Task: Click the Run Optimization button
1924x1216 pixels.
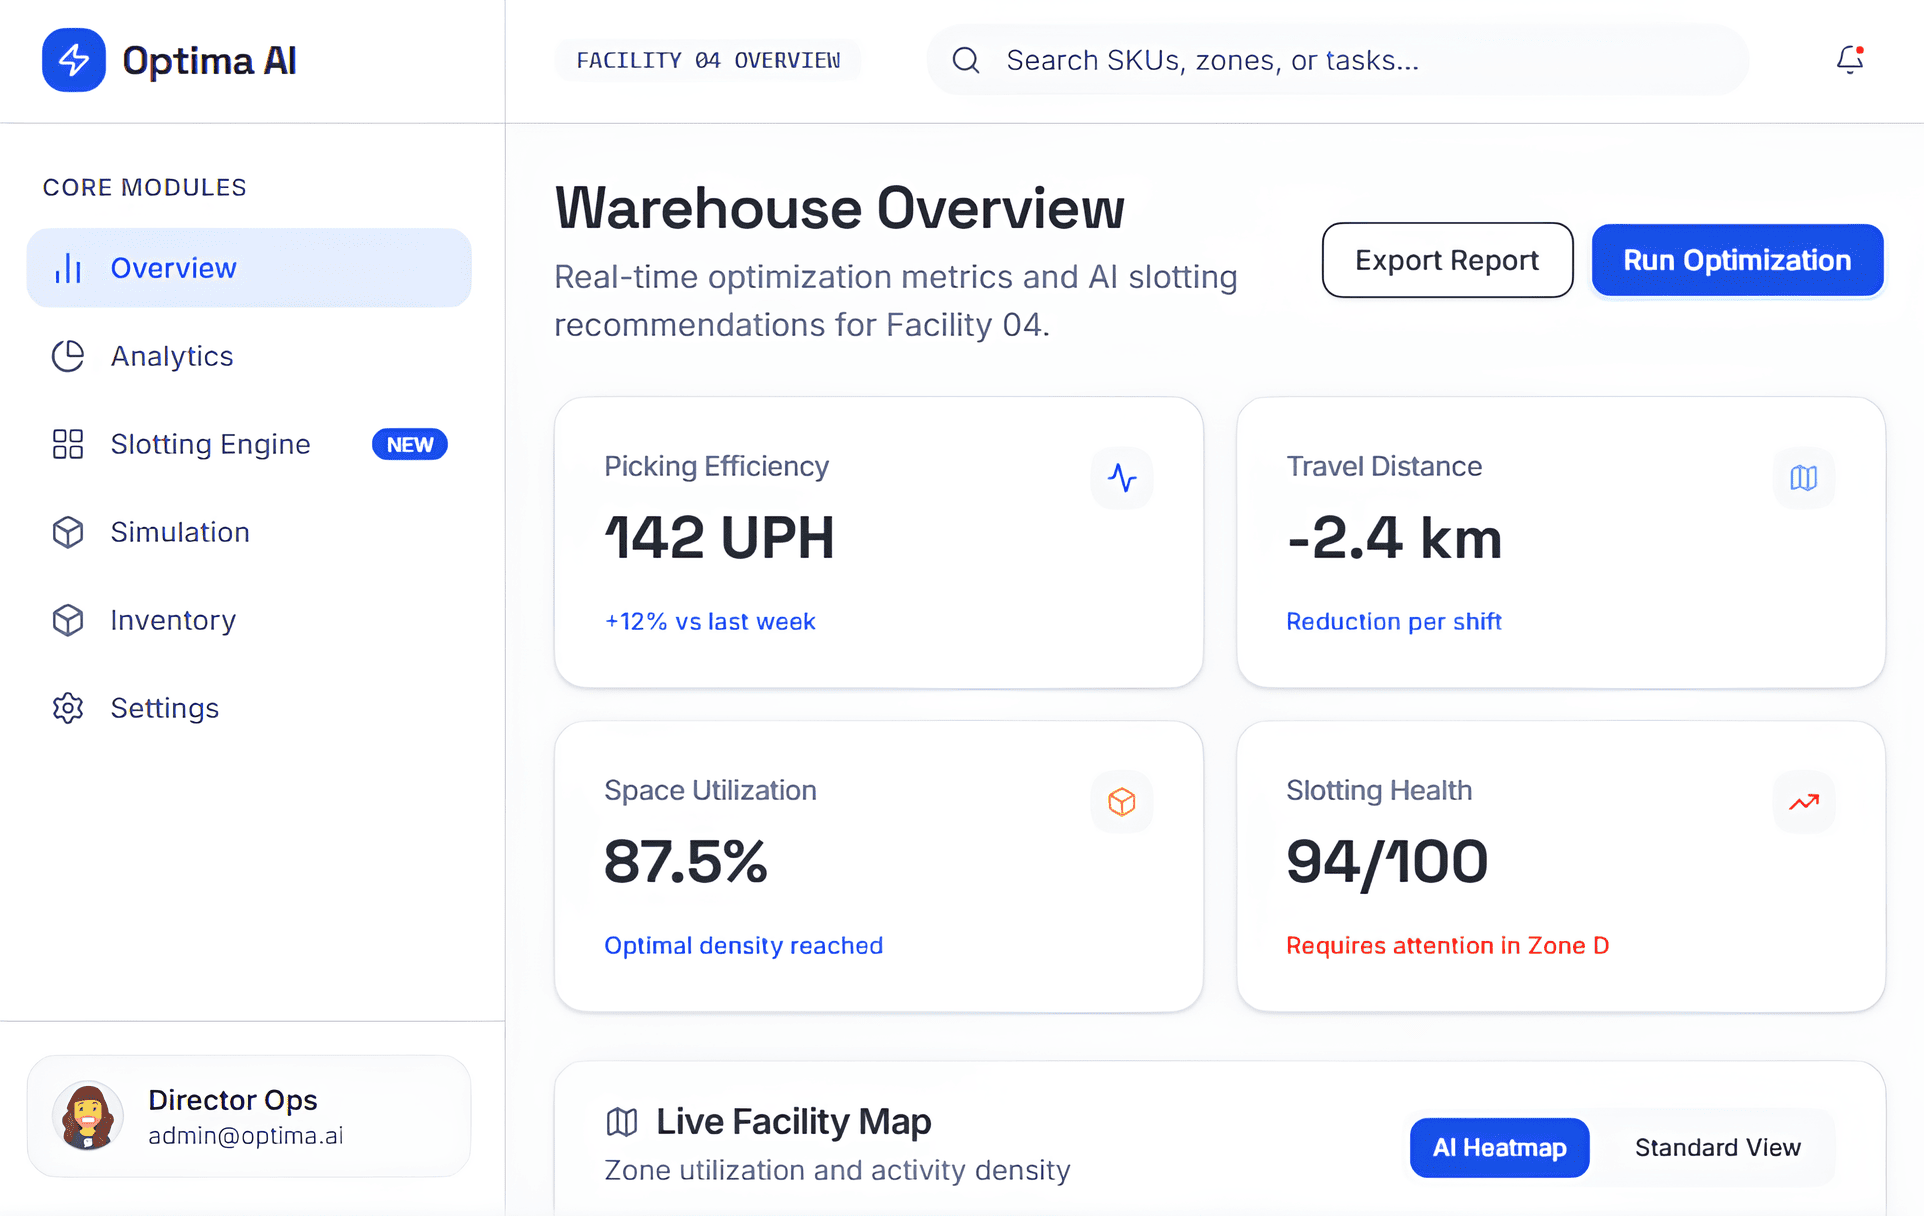Action: pyautogui.click(x=1737, y=260)
